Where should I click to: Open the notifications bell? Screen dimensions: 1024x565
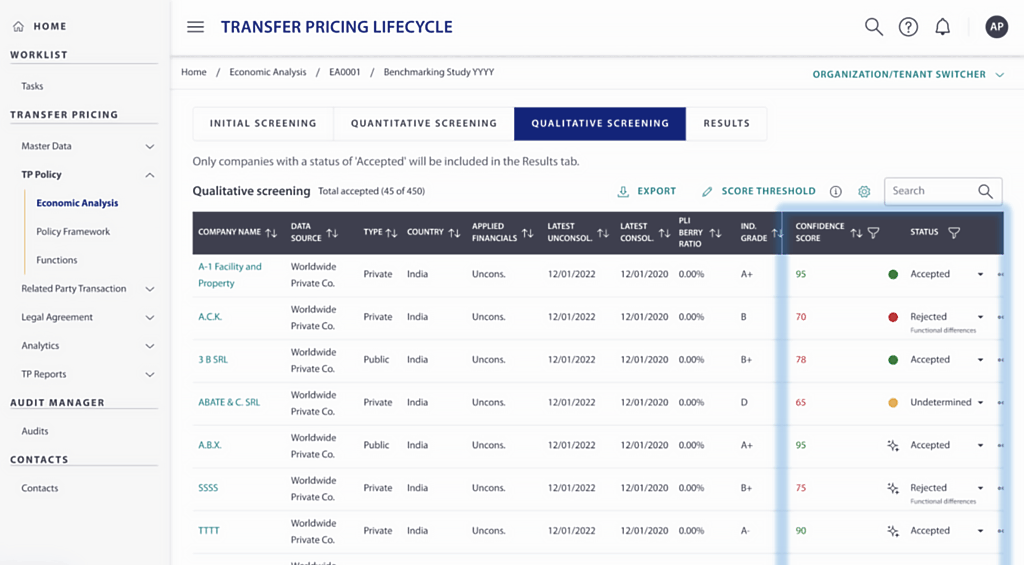[942, 27]
